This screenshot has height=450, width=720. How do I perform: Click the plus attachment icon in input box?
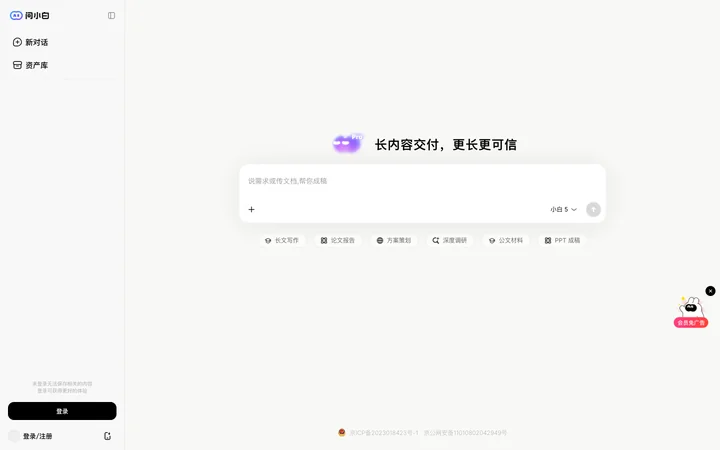(251, 209)
